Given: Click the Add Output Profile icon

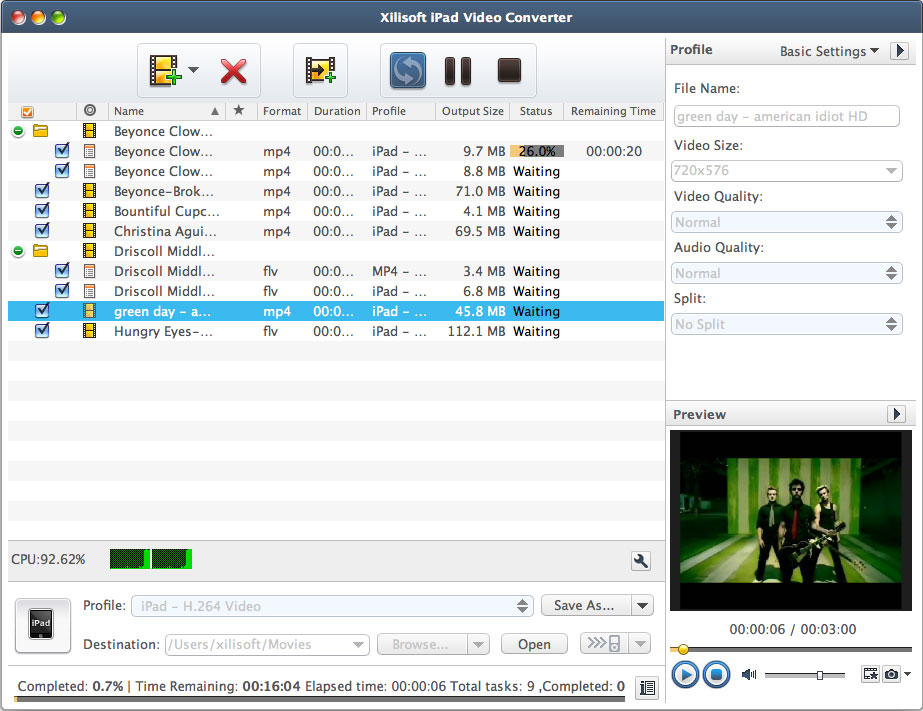Looking at the screenshot, I should pos(320,70).
